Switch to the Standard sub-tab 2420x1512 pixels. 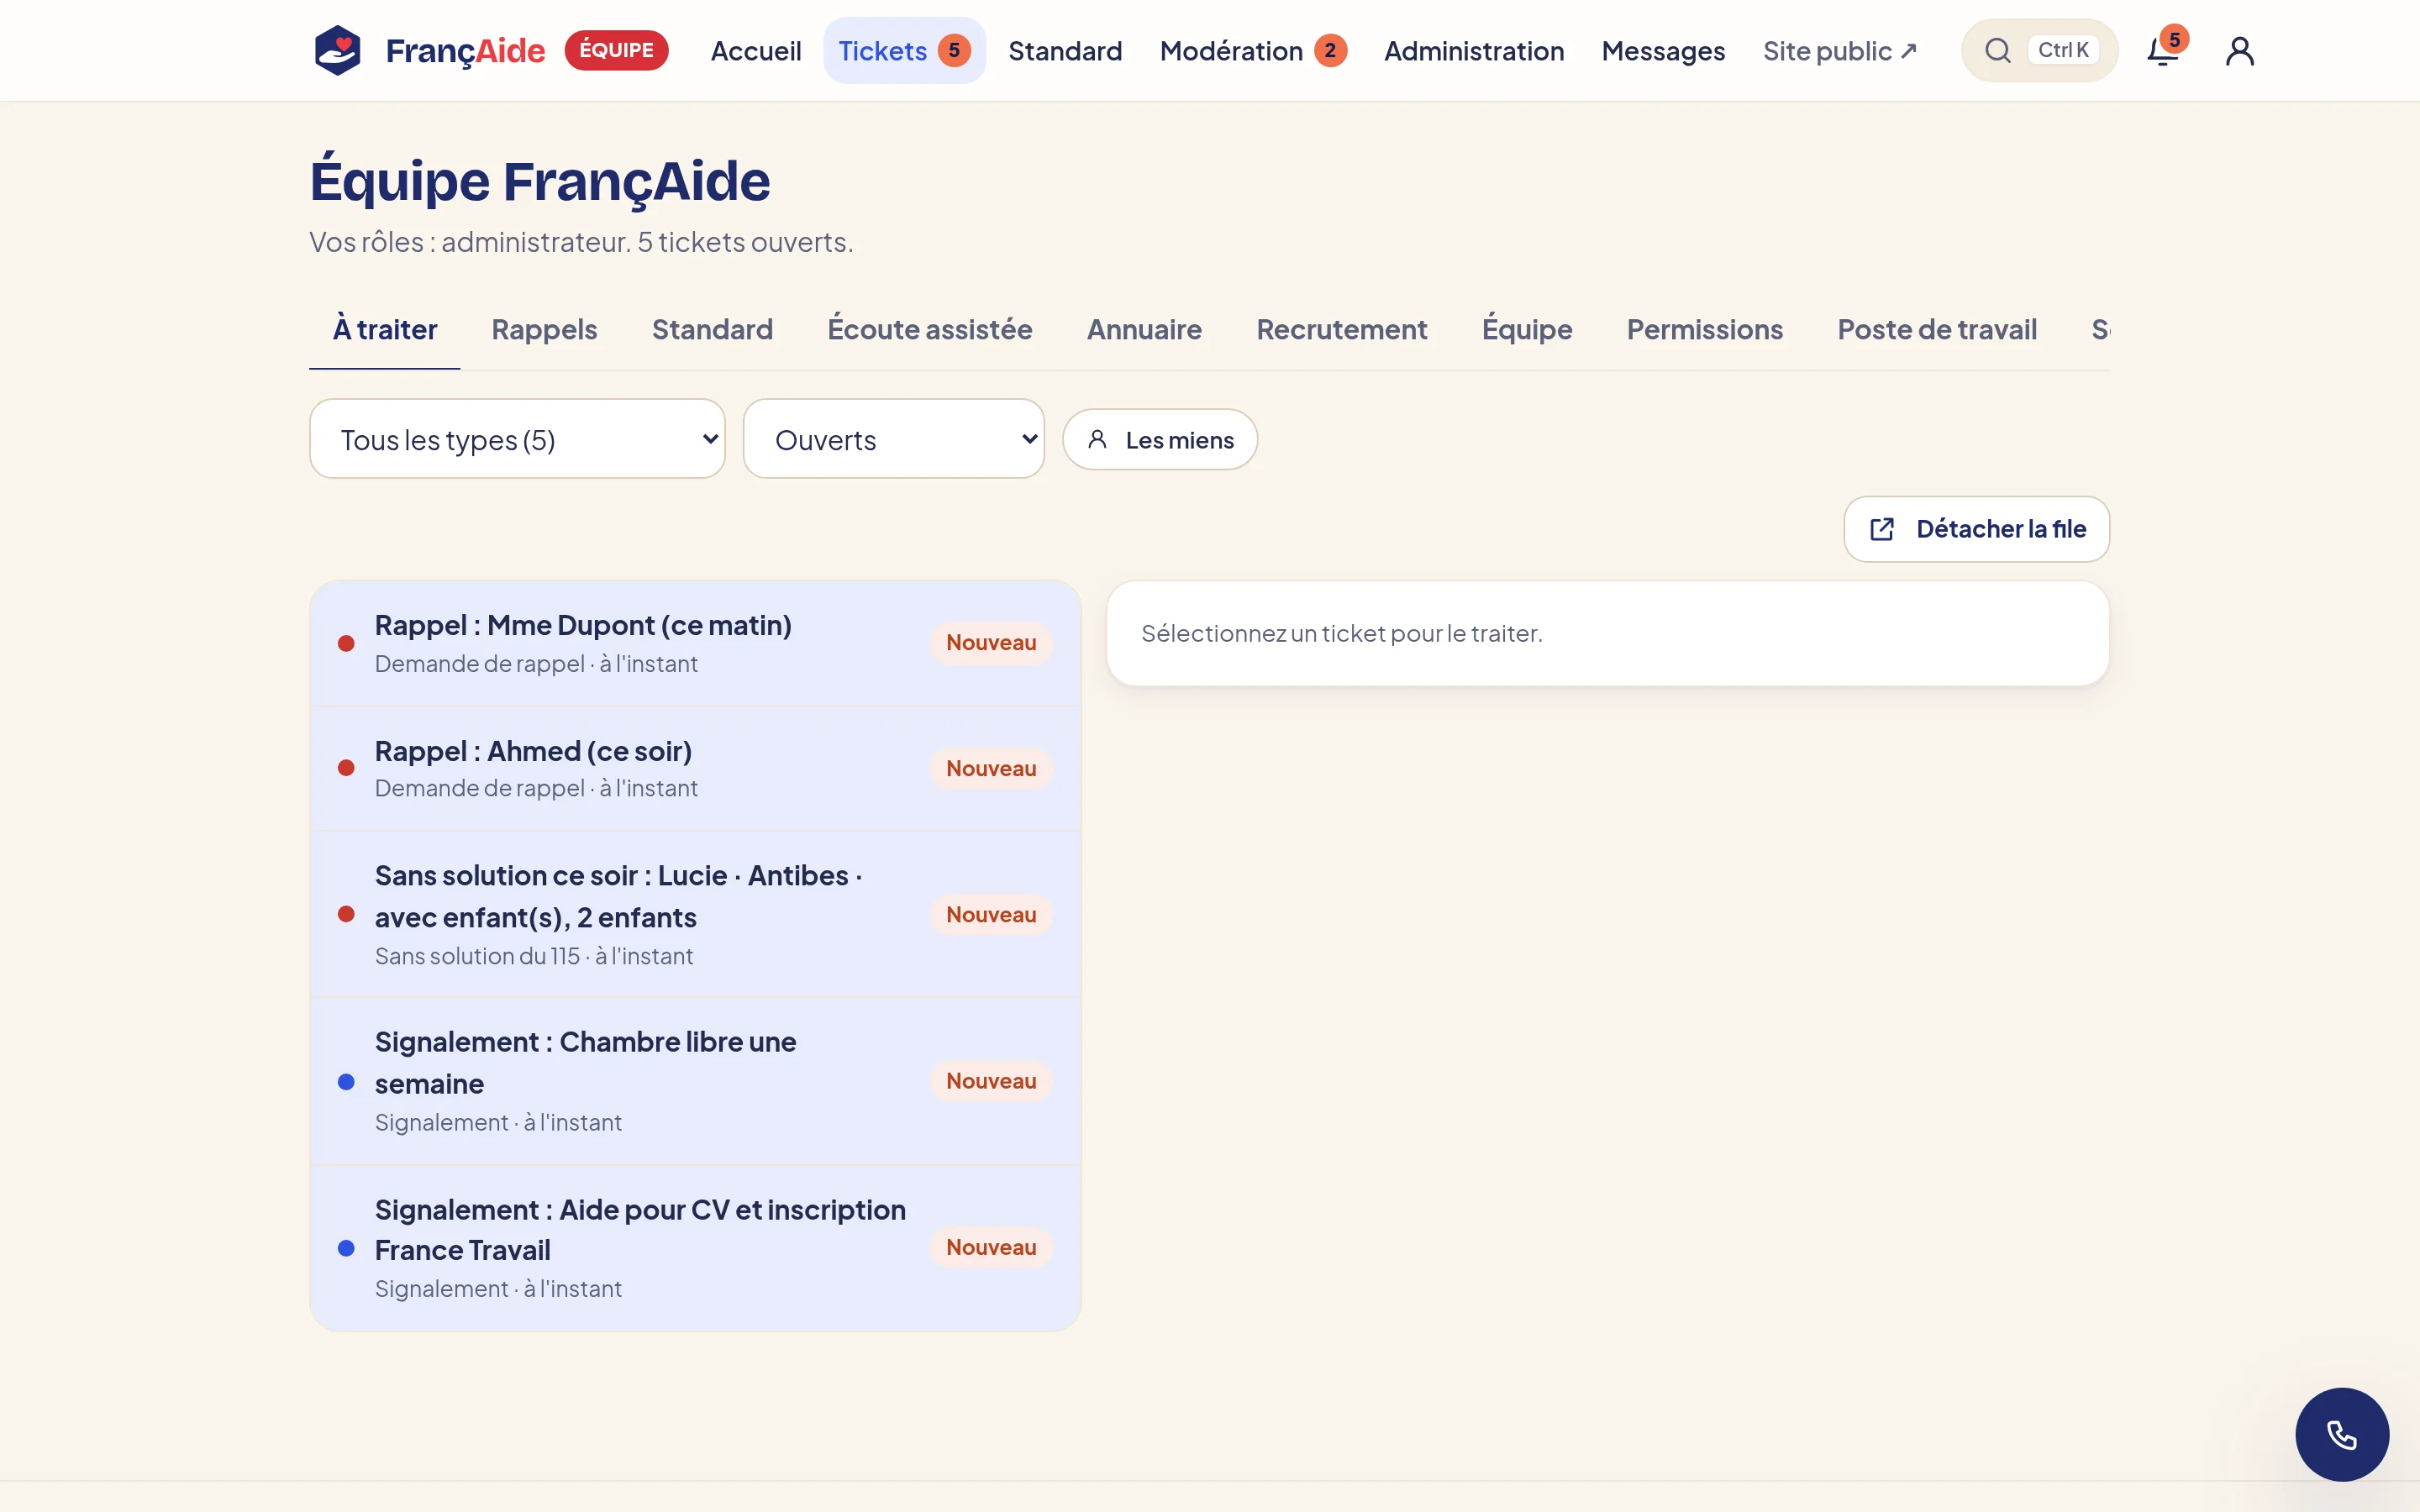pyautogui.click(x=712, y=329)
